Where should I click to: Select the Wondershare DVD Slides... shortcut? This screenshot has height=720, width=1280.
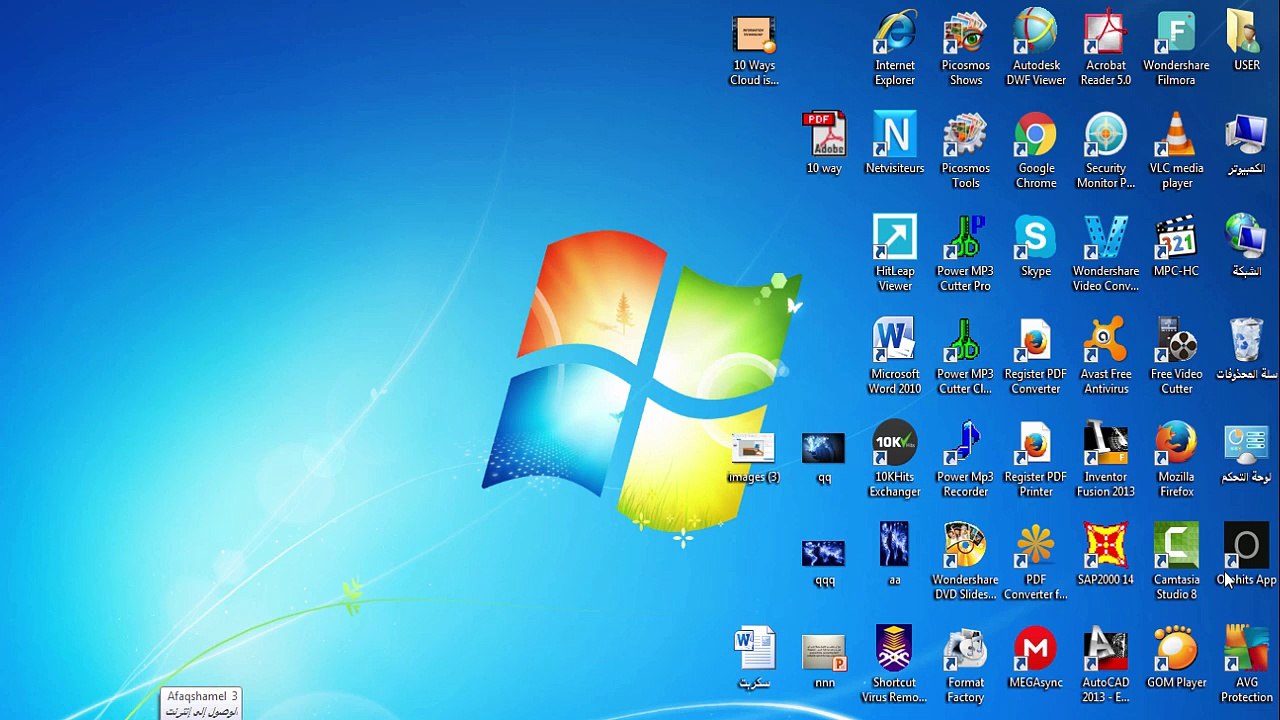(965, 562)
